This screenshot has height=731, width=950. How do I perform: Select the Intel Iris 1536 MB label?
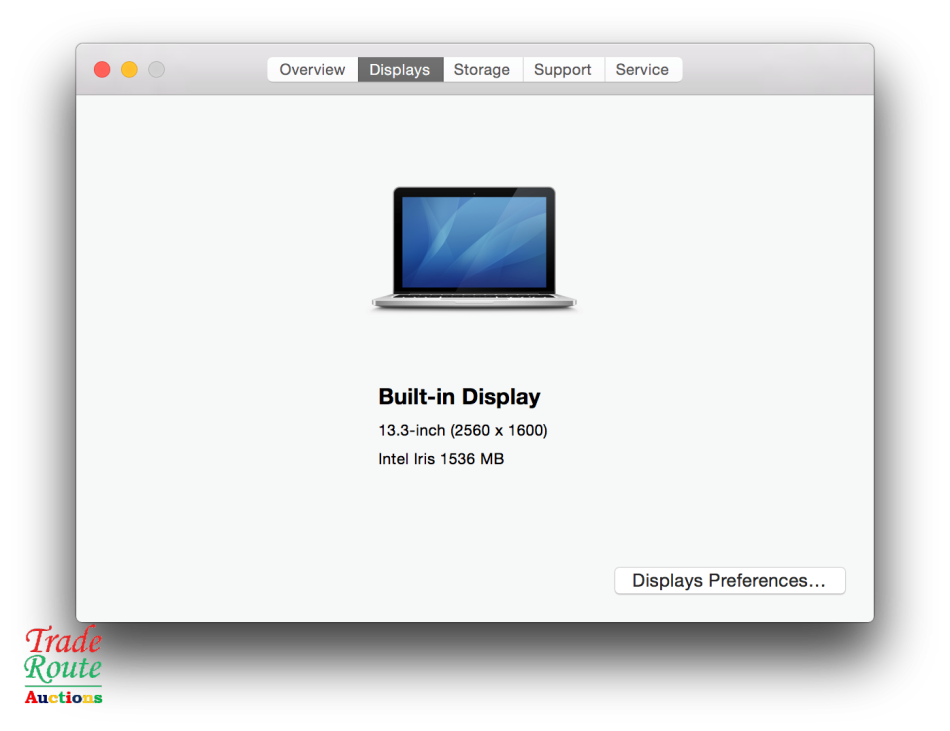point(441,459)
